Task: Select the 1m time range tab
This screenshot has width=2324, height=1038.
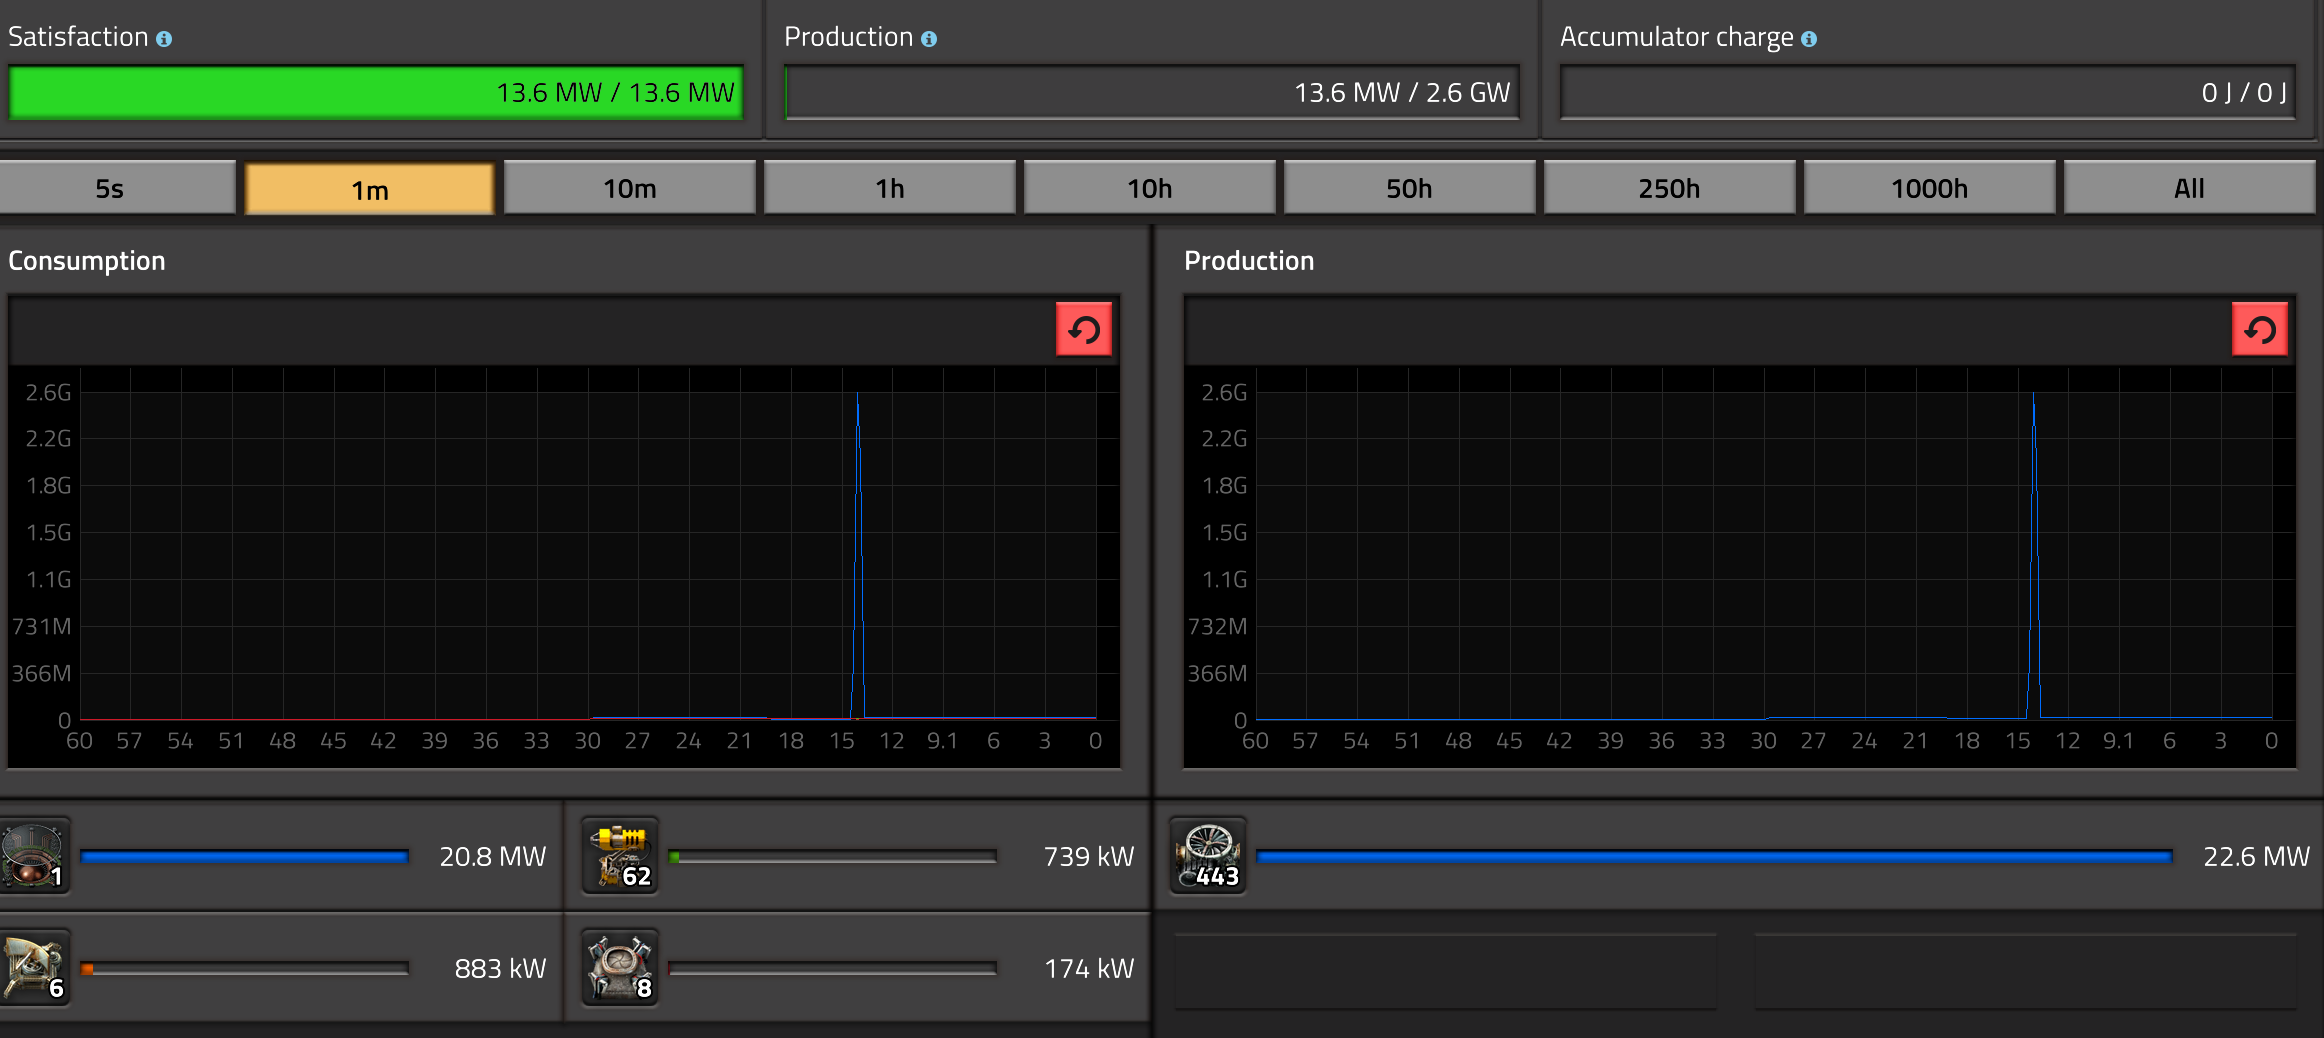Action: [370, 189]
